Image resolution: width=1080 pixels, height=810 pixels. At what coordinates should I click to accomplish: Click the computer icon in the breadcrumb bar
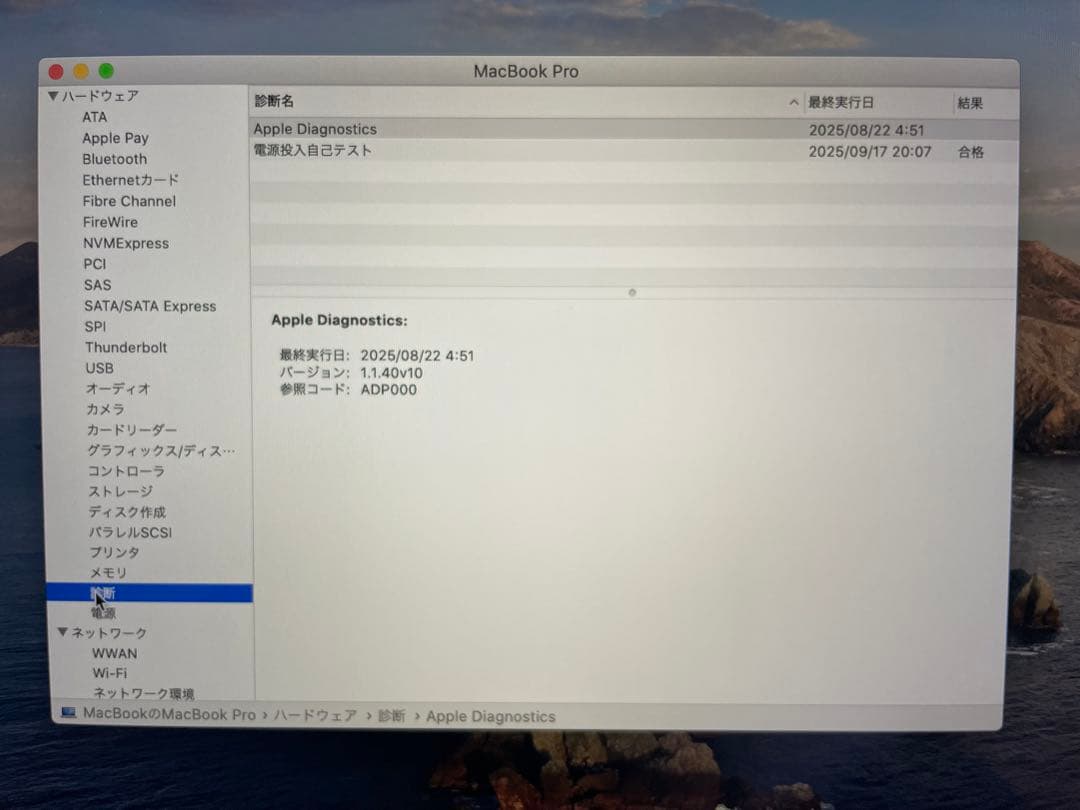tap(67, 715)
